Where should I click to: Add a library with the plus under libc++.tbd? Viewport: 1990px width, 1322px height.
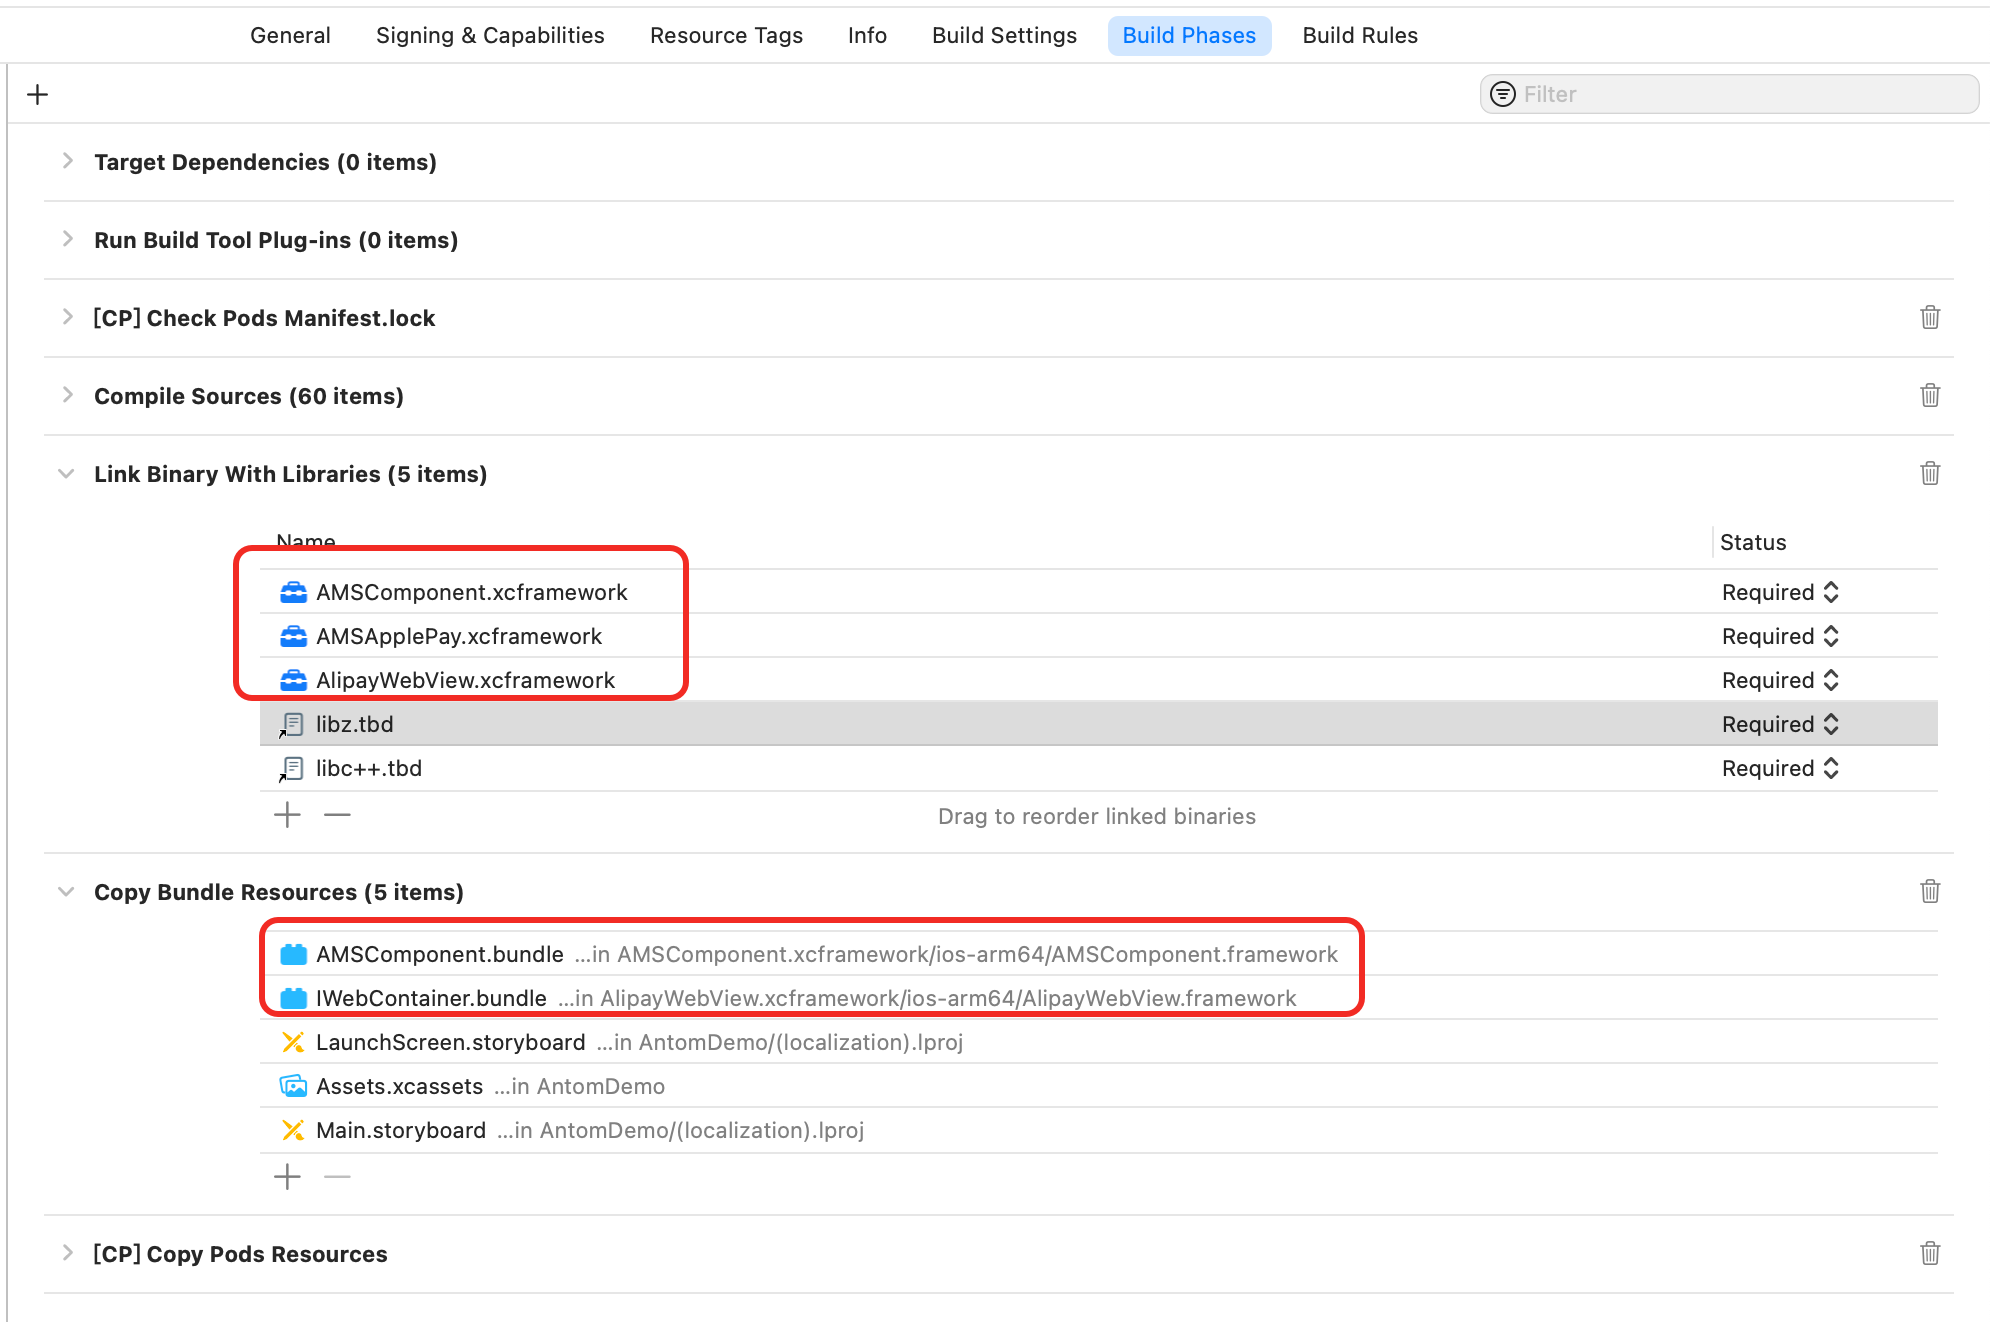coord(287,815)
